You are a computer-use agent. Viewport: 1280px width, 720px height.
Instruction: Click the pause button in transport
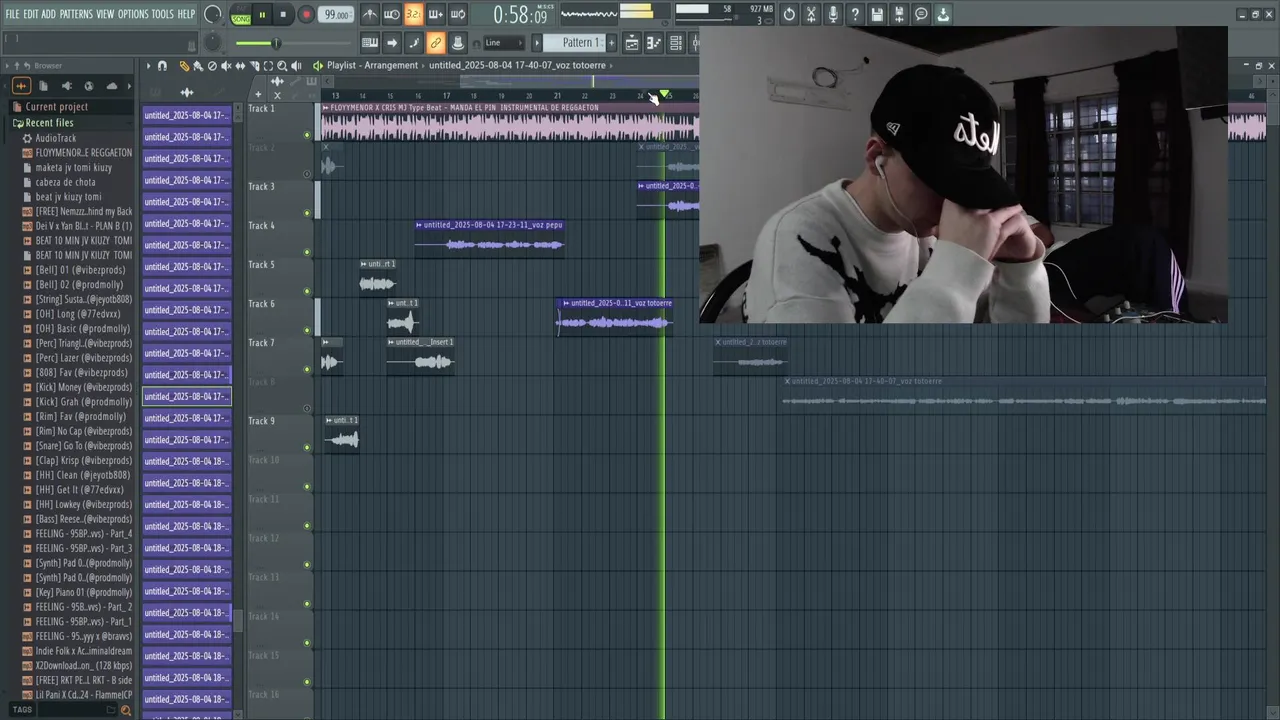[x=262, y=14]
